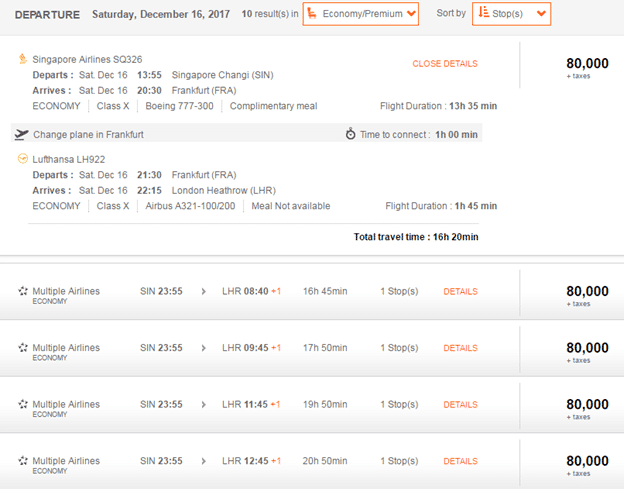This screenshot has width=624, height=489.
Task: Click airline icon for flight arriving 11:45
Action: pyautogui.click(x=23, y=404)
